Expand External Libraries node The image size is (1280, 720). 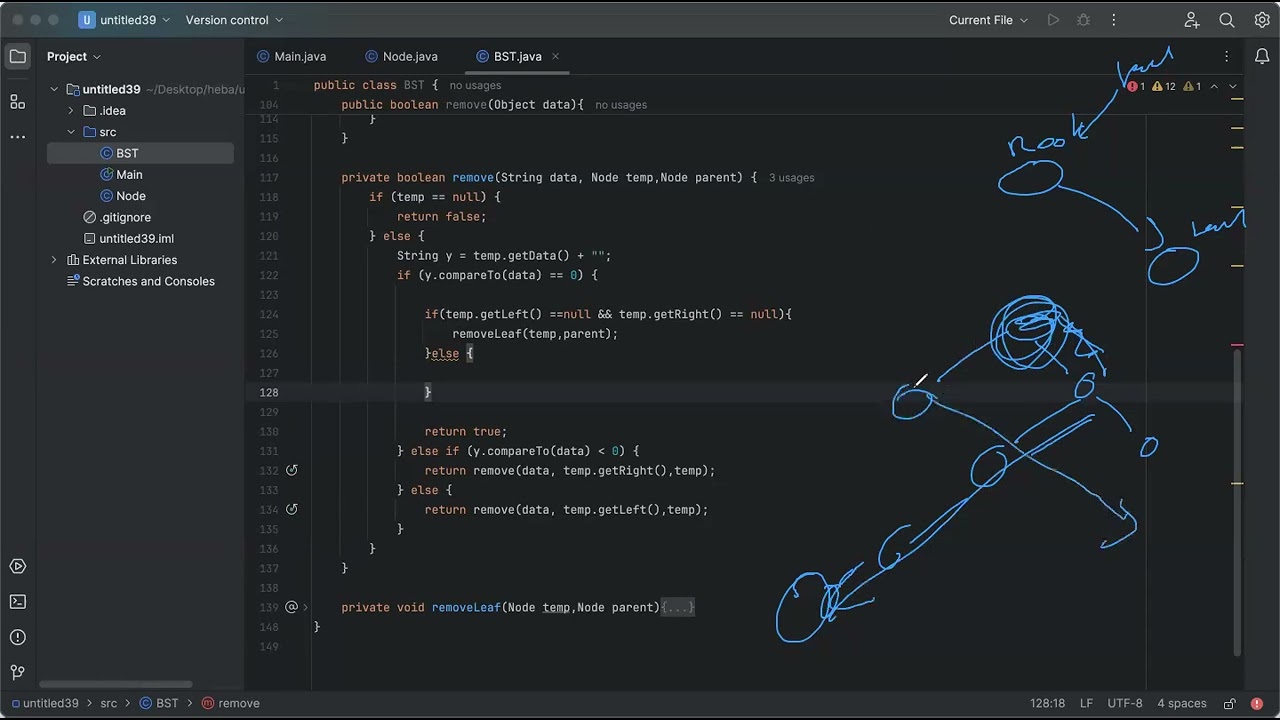point(54,260)
